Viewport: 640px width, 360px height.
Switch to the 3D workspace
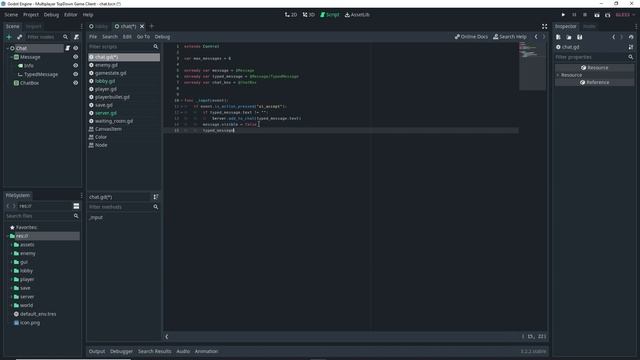(x=309, y=15)
